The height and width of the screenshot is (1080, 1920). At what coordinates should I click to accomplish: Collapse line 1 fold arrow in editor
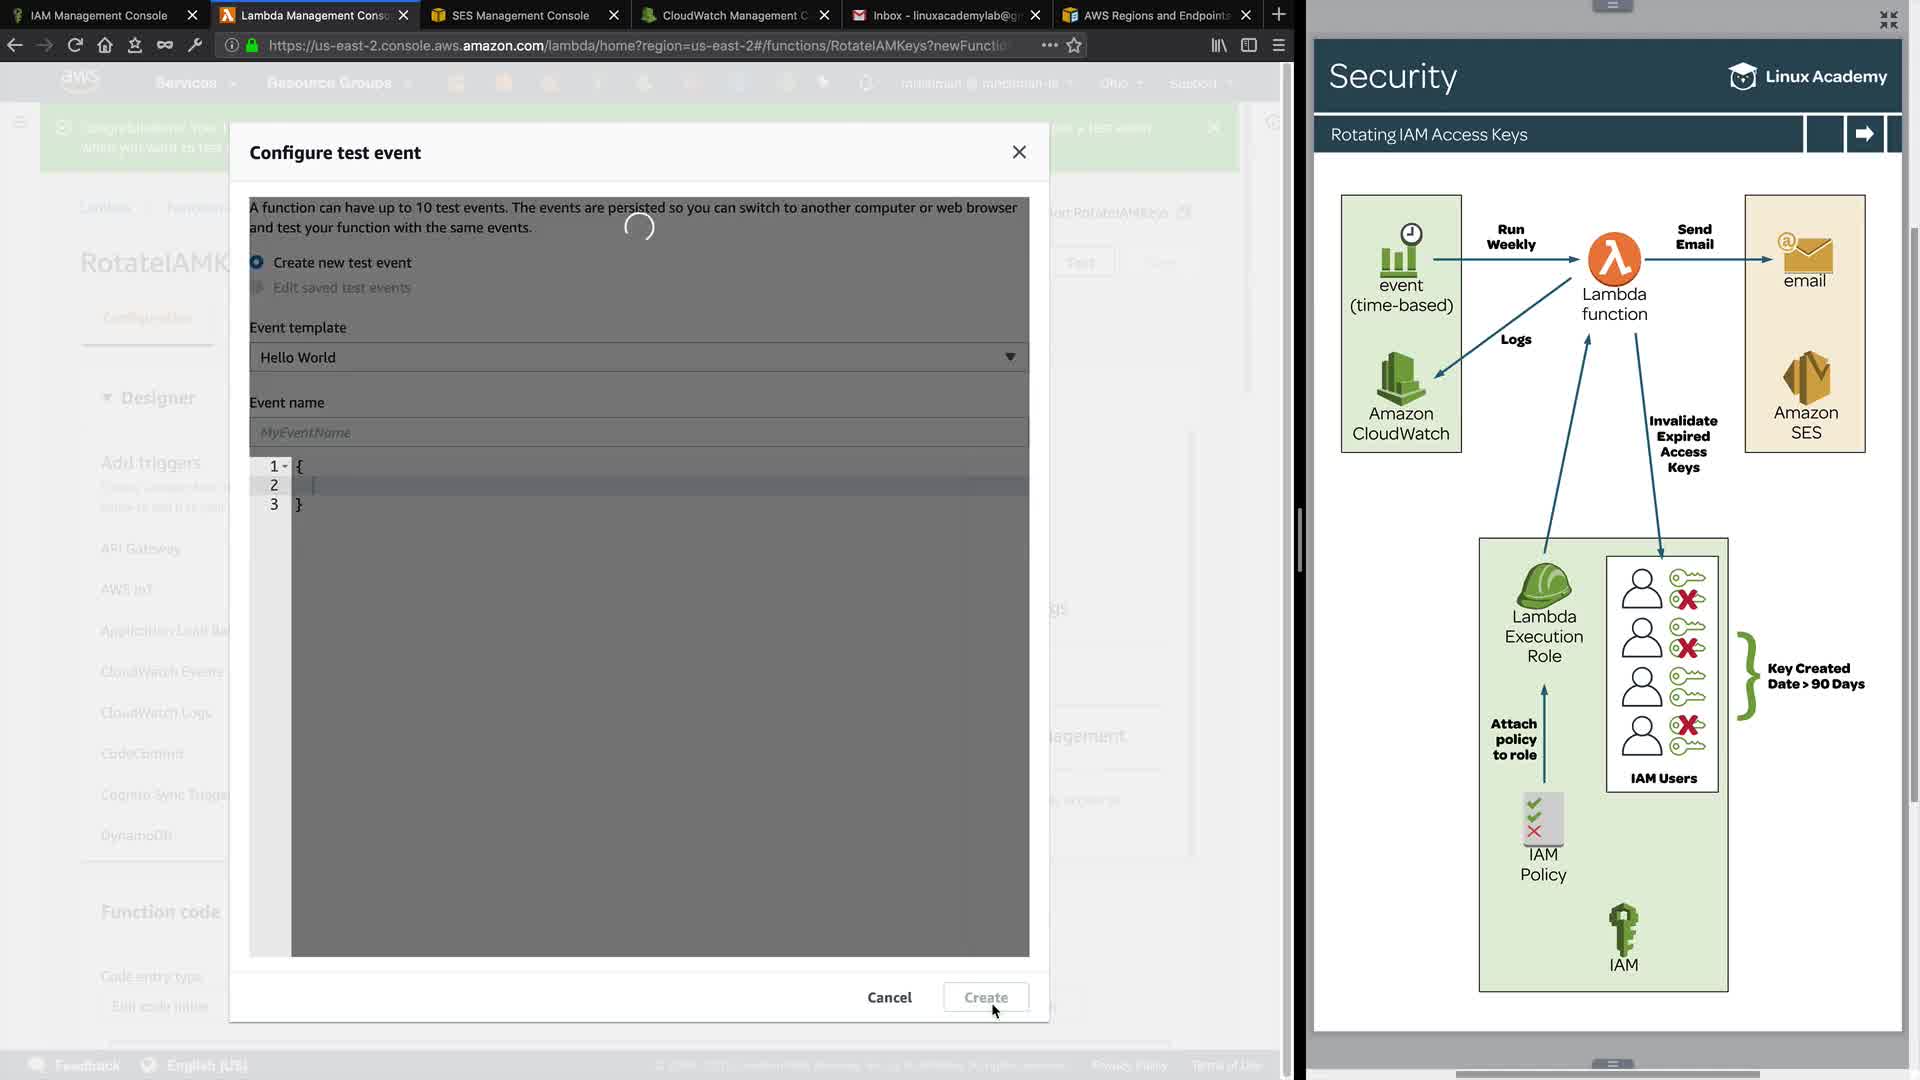(285, 466)
